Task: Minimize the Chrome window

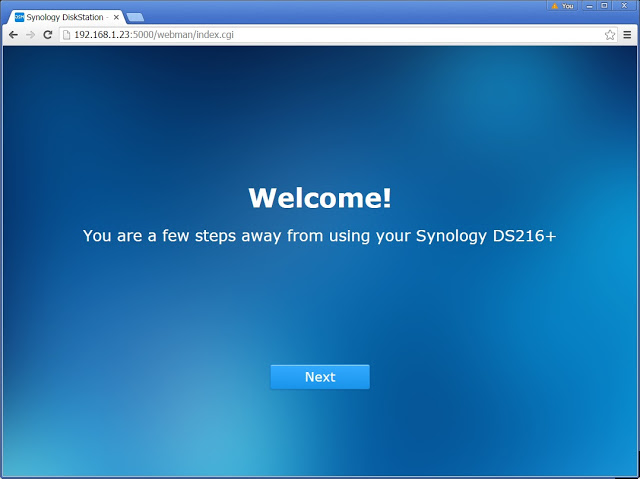Action: (x=589, y=6)
